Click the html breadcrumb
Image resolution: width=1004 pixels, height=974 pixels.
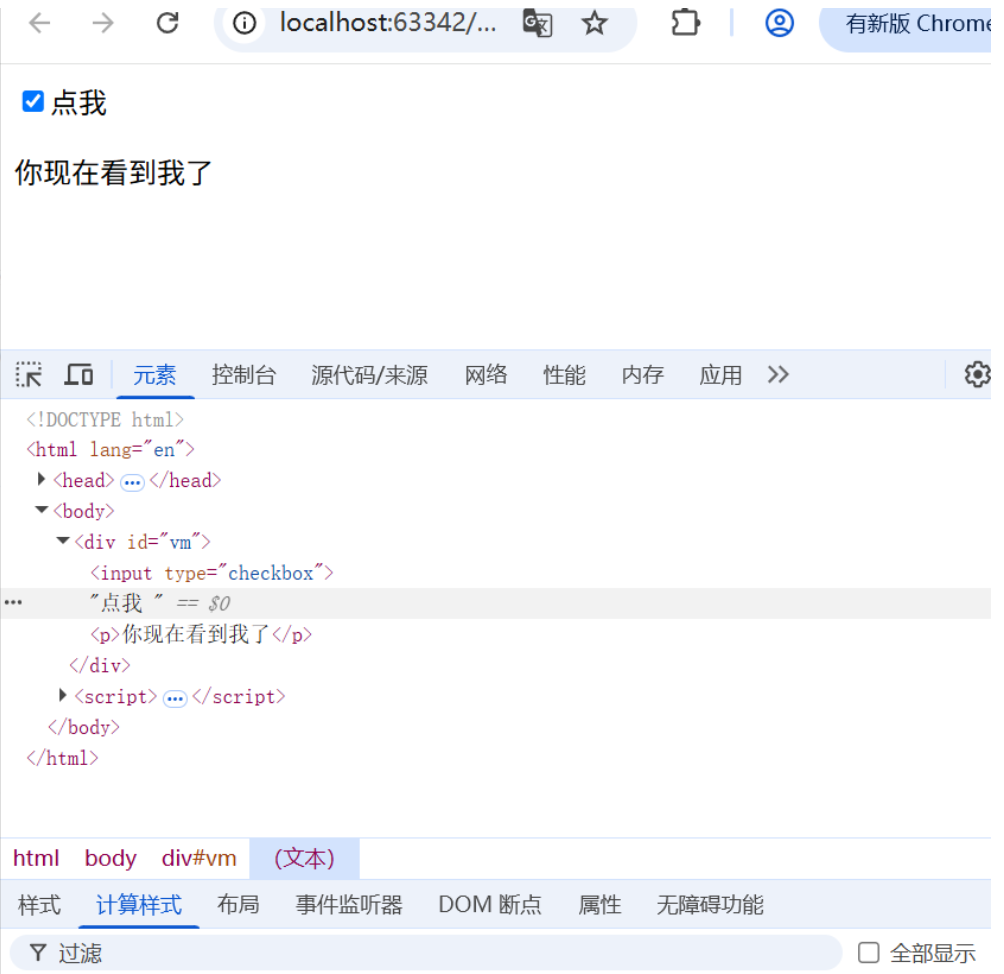[36, 858]
